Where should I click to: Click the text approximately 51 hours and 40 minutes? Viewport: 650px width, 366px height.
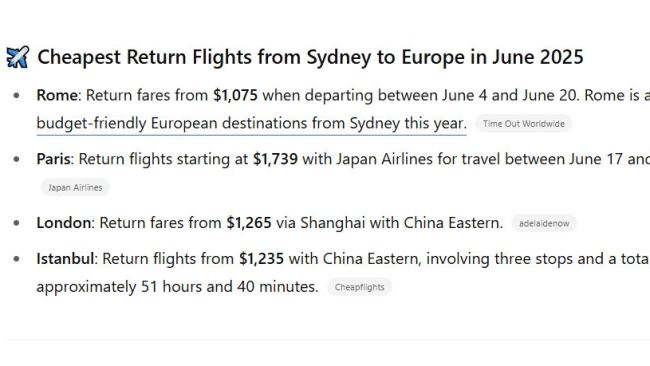pos(177,287)
